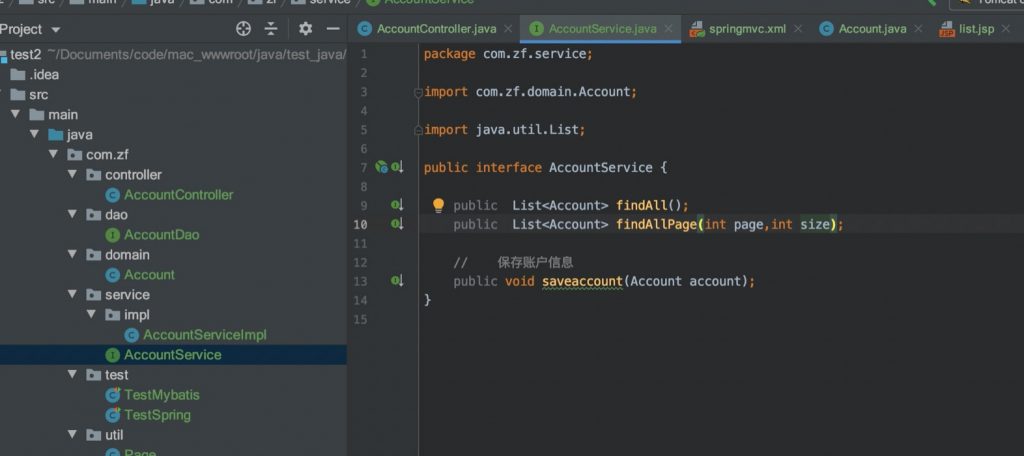
Task: Close the AccountService.java tab
Action: pos(668,29)
